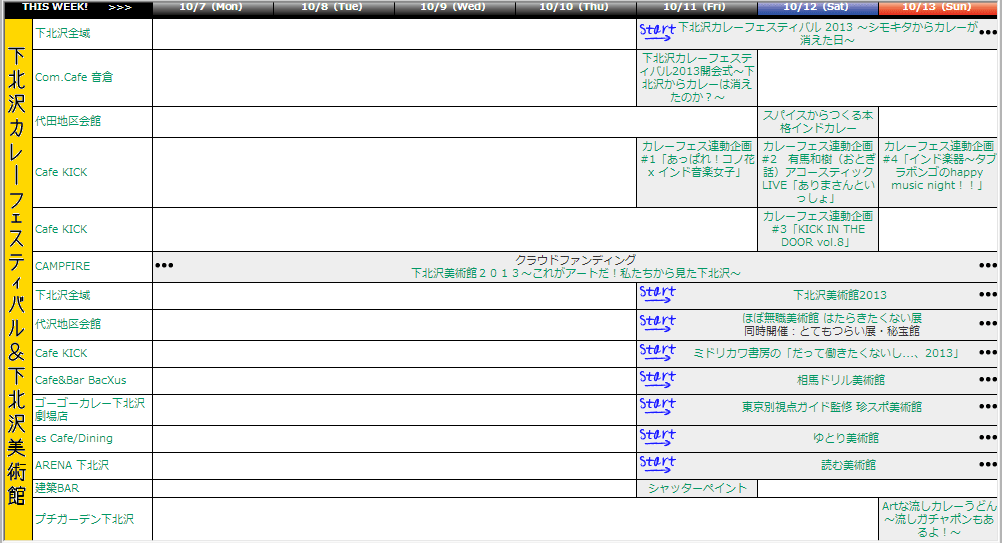Viewport: 1002px width, 543px height.
Task: Select the 10/12 (Sat) column header
Action: coord(816,7)
